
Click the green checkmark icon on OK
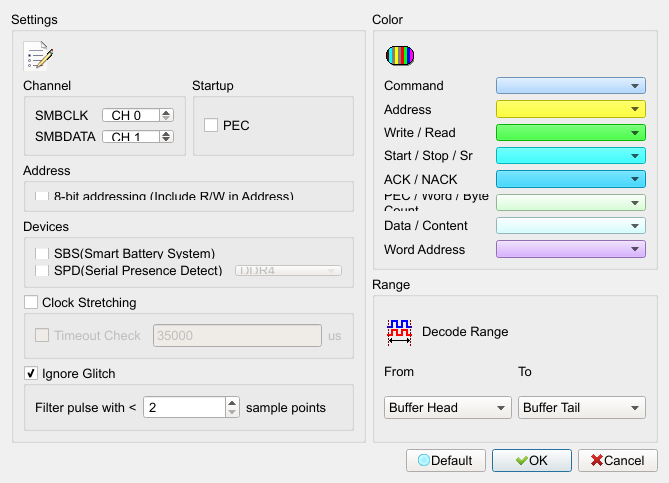click(x=521, y=460)
